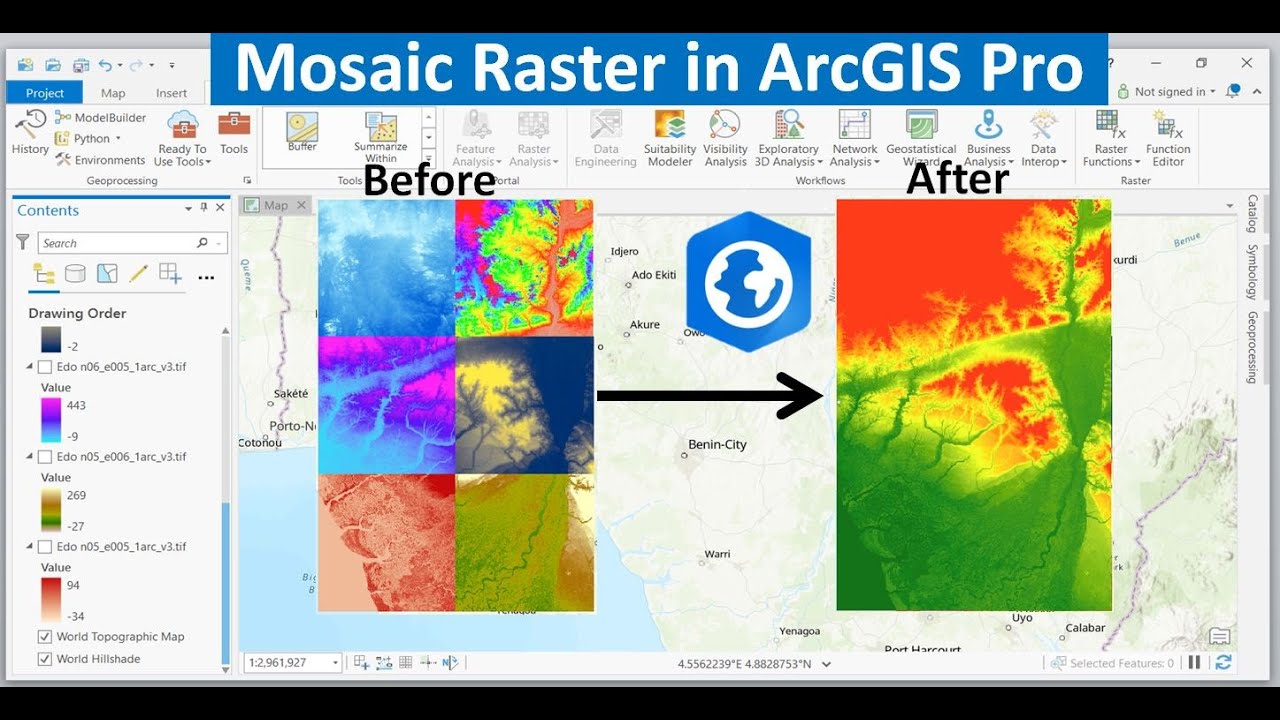Undo the last action
The width and height of the screenshot is (1280, 720).
tap(105, 65)
